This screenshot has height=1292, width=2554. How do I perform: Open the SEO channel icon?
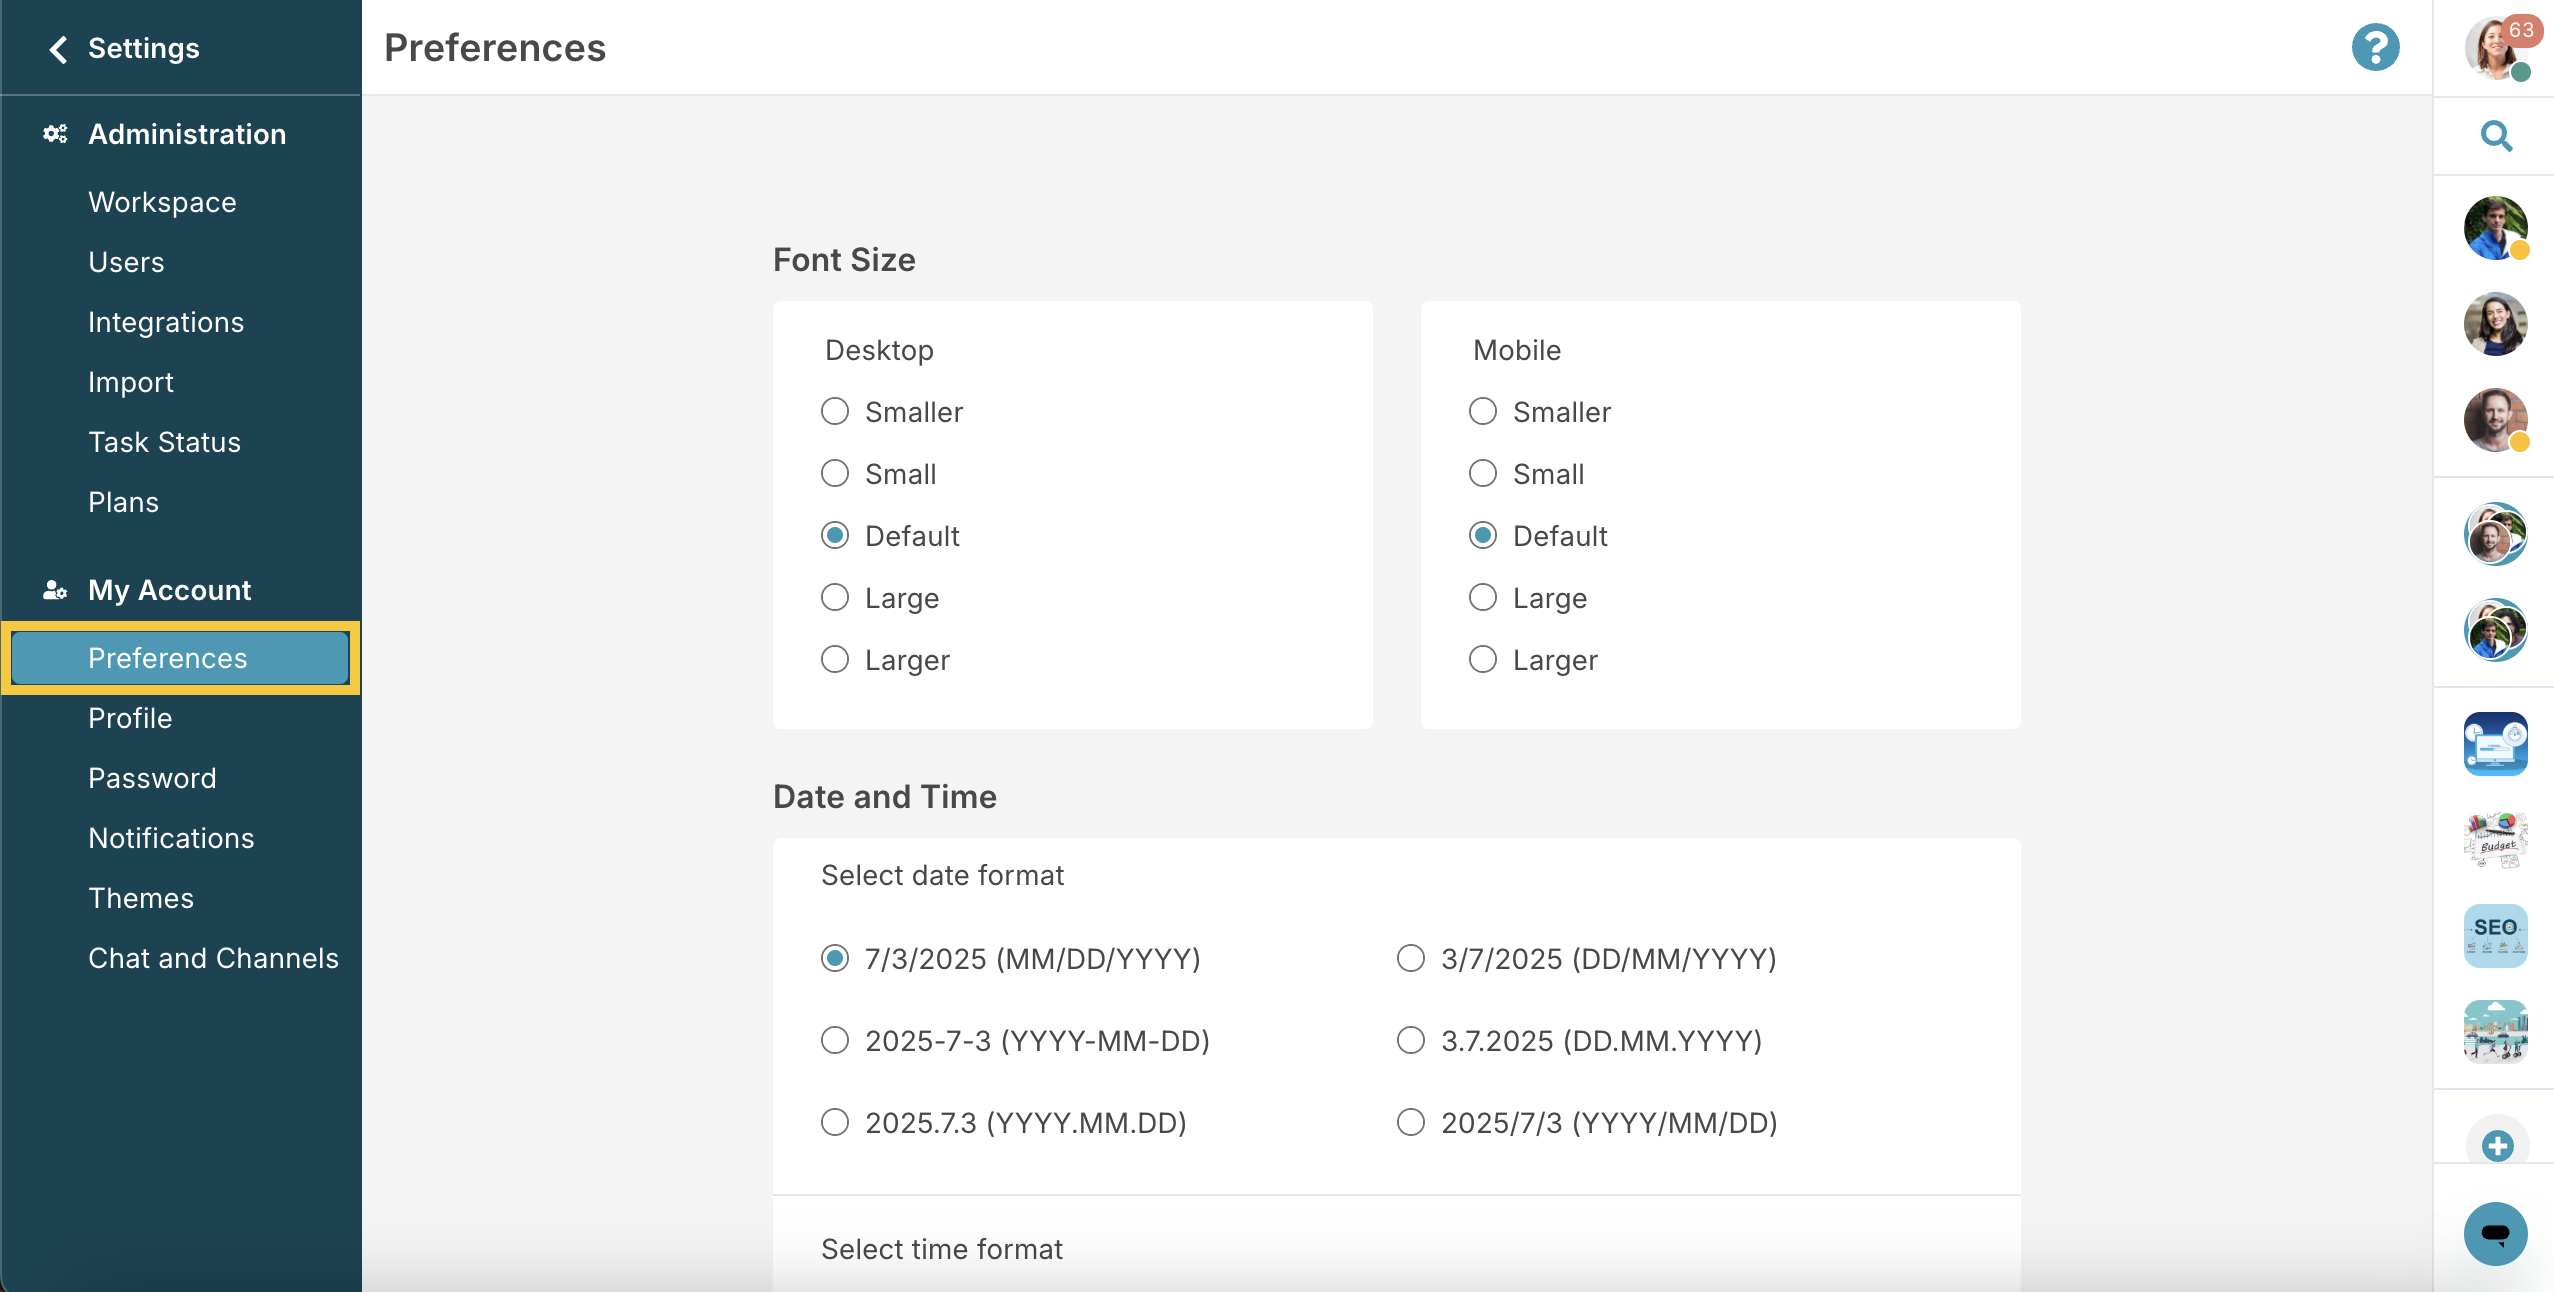[2495, 935]
